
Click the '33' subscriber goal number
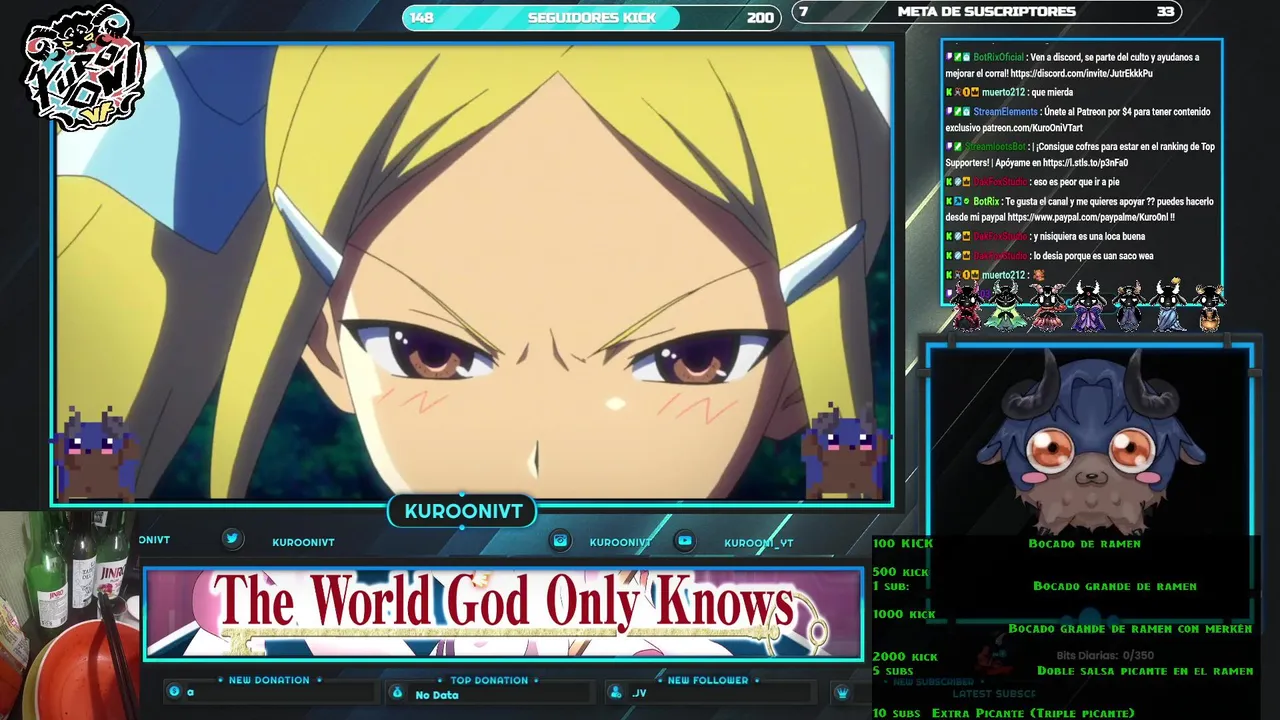pyautogui.click(x=1165, y=12)
